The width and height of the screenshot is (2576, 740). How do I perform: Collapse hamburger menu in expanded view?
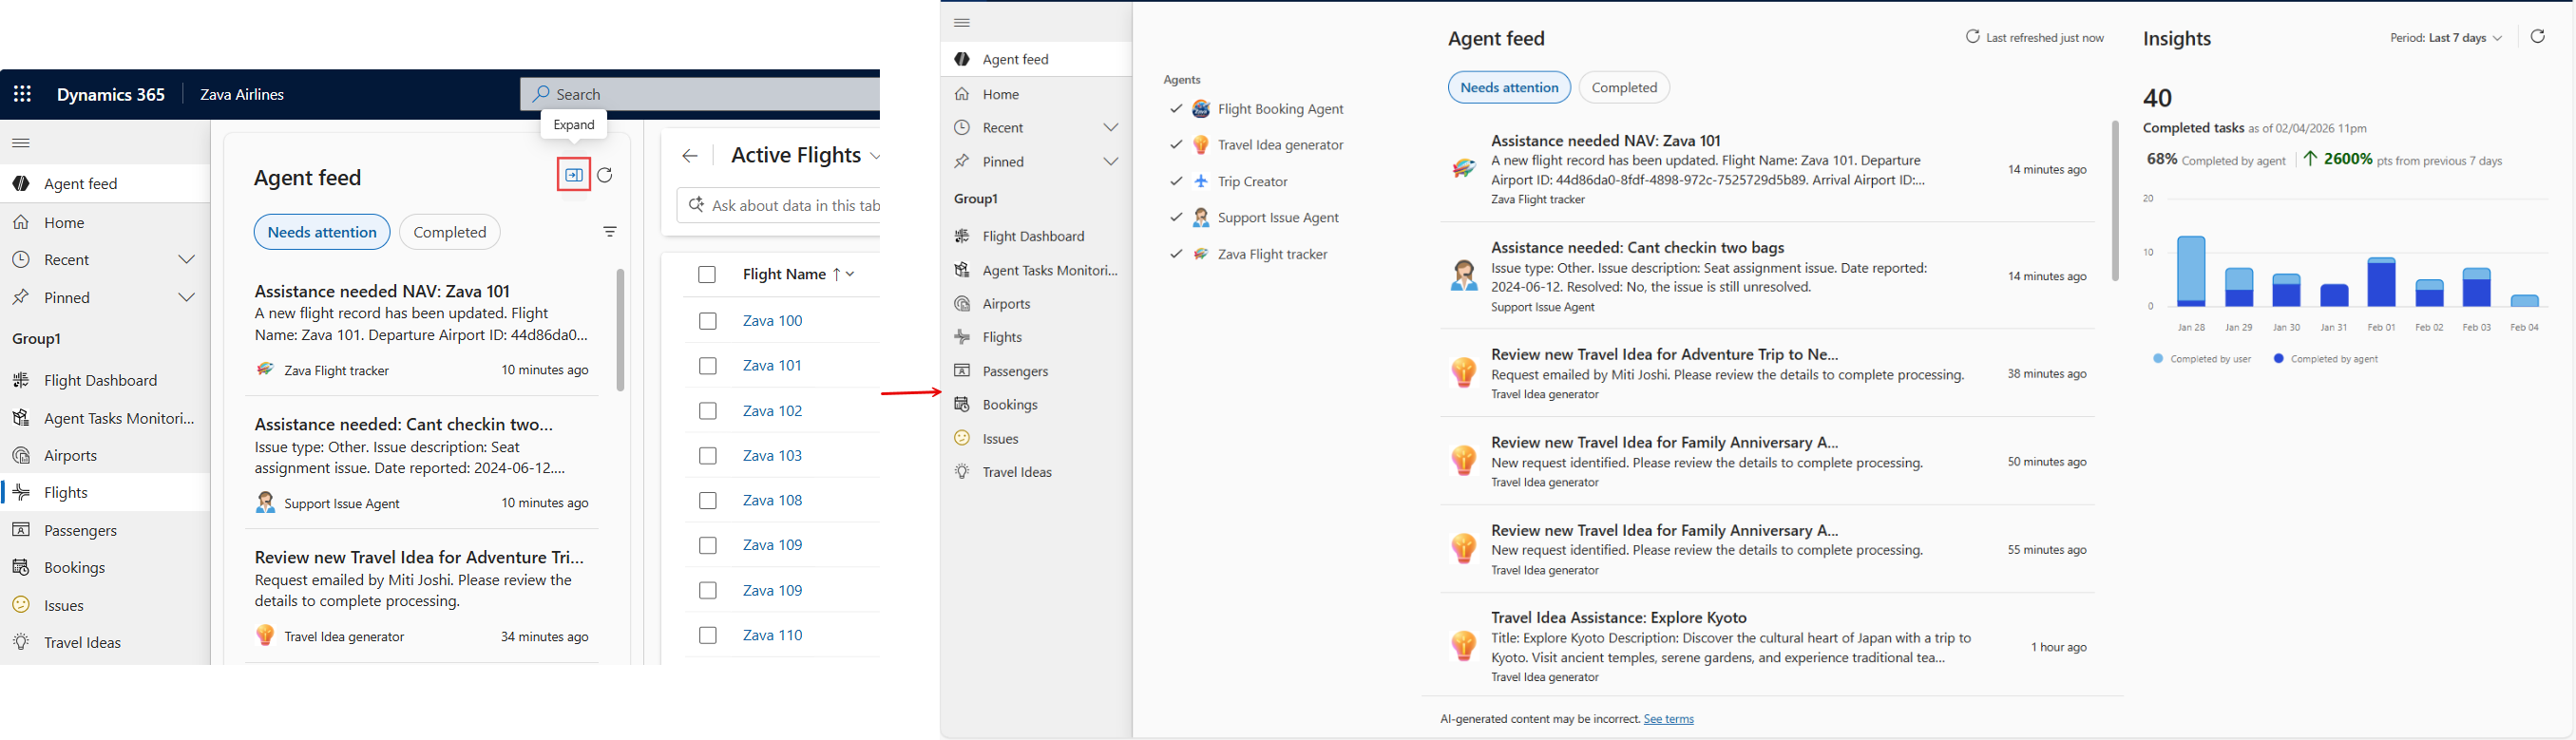(962, 22)
